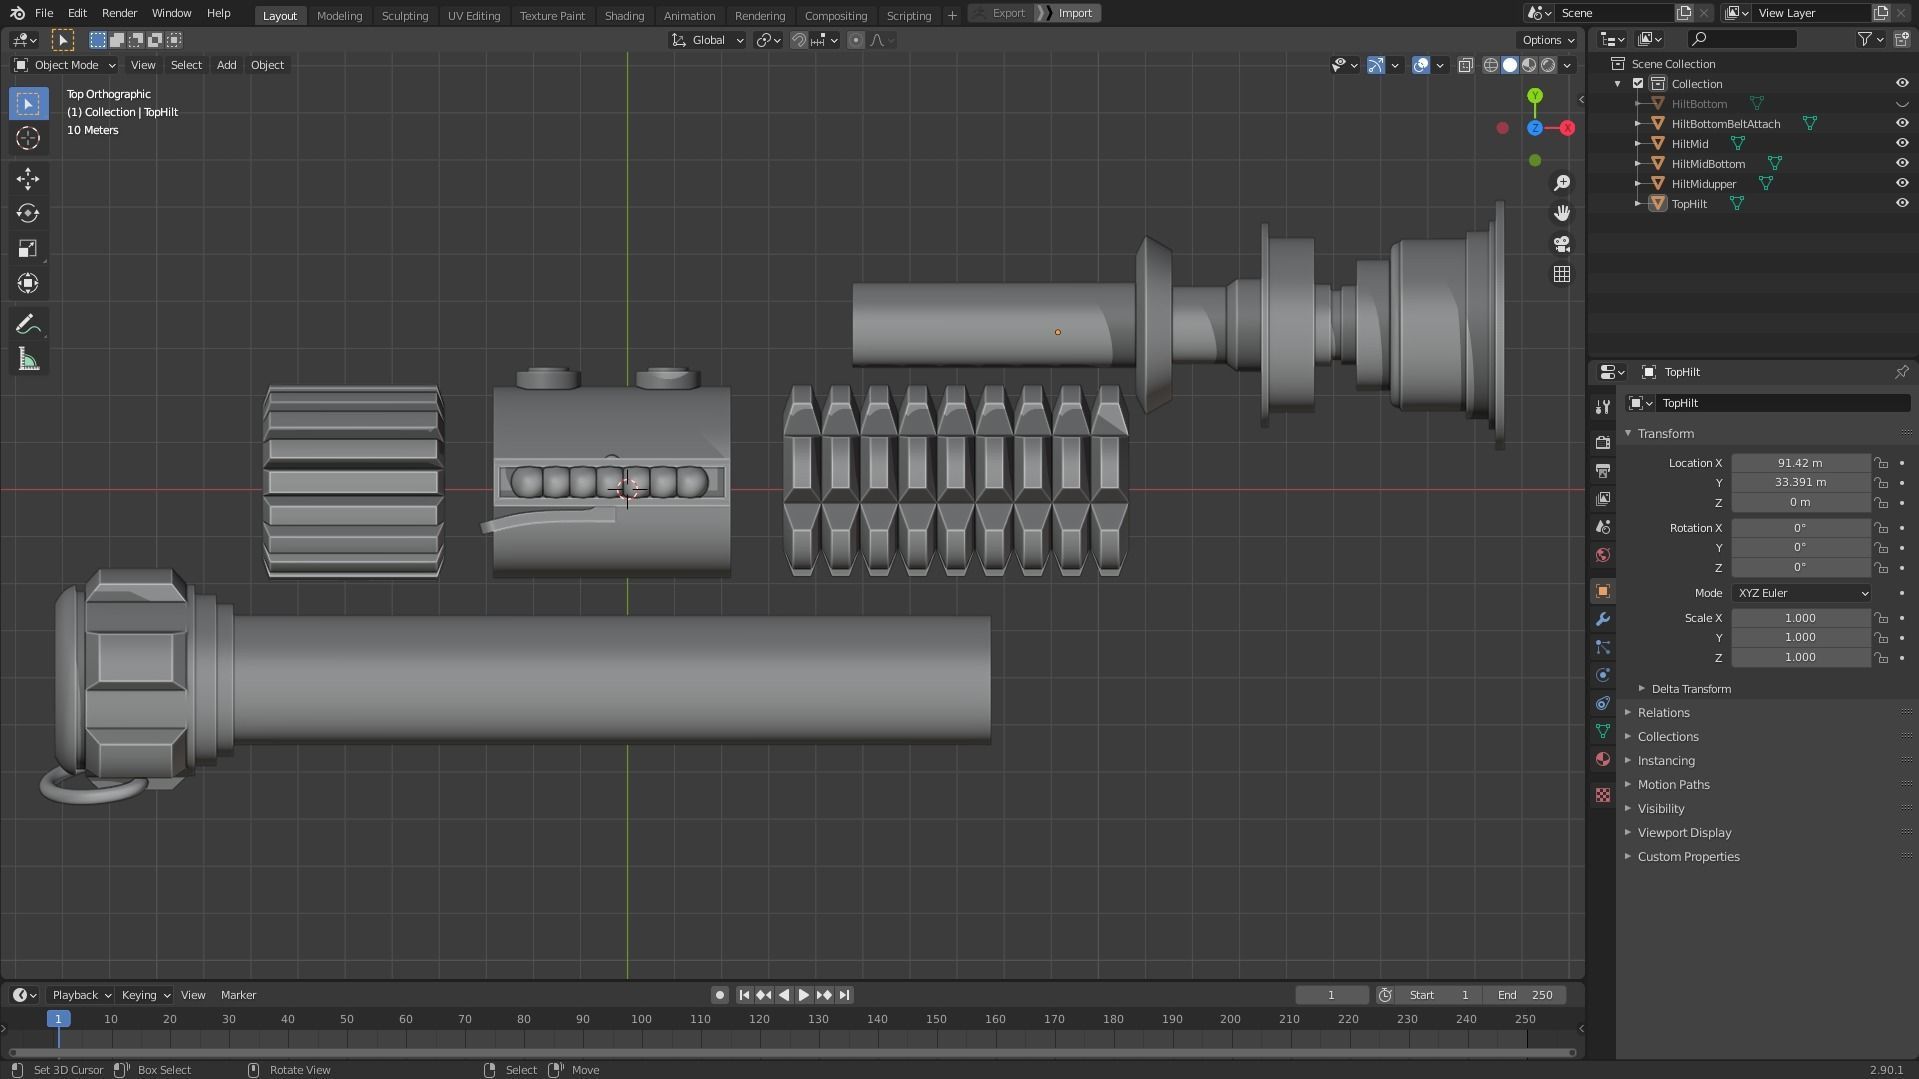Open the Object Constraints properties tab
The height and width of the screenshot is (1079, 1919).
(x=1603, y=703)
